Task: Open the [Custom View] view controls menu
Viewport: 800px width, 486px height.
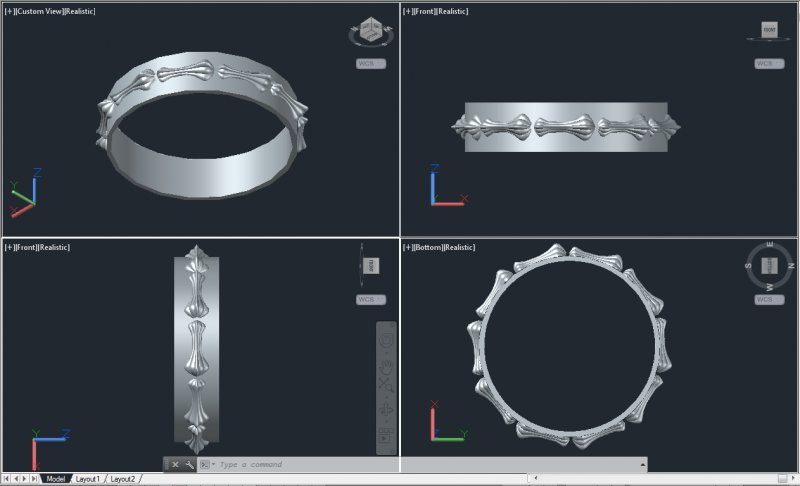Action: coord(39,11)
